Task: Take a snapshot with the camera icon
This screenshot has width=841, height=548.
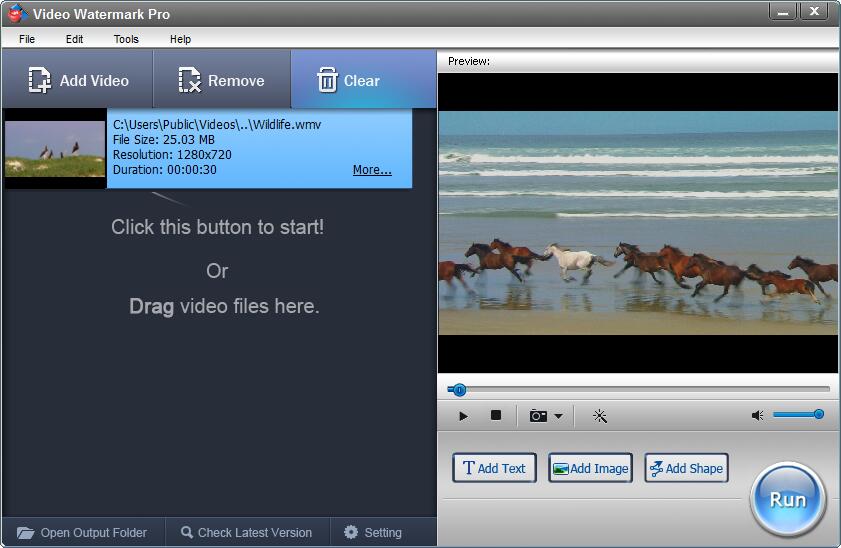Action: coord(538,416)
